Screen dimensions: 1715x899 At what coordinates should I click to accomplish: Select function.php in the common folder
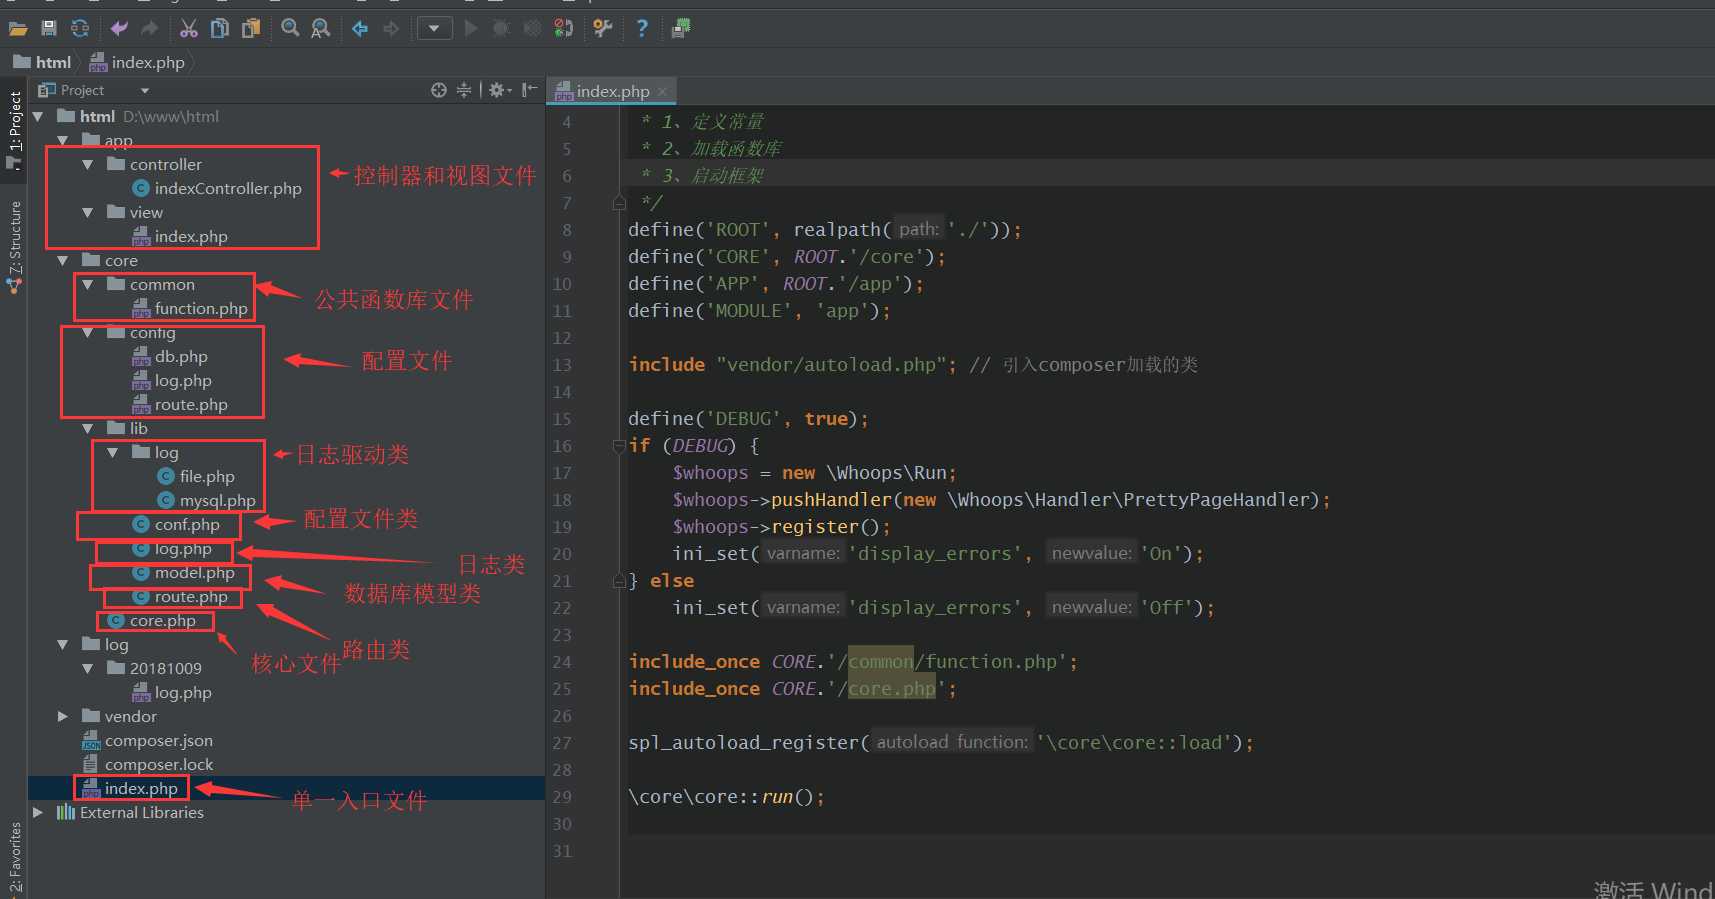[190, 308]
